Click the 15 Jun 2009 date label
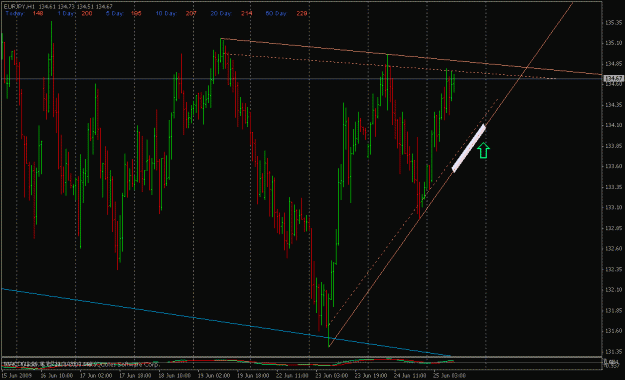Screen dimensions: 625x380 click(x=17, y=376)
